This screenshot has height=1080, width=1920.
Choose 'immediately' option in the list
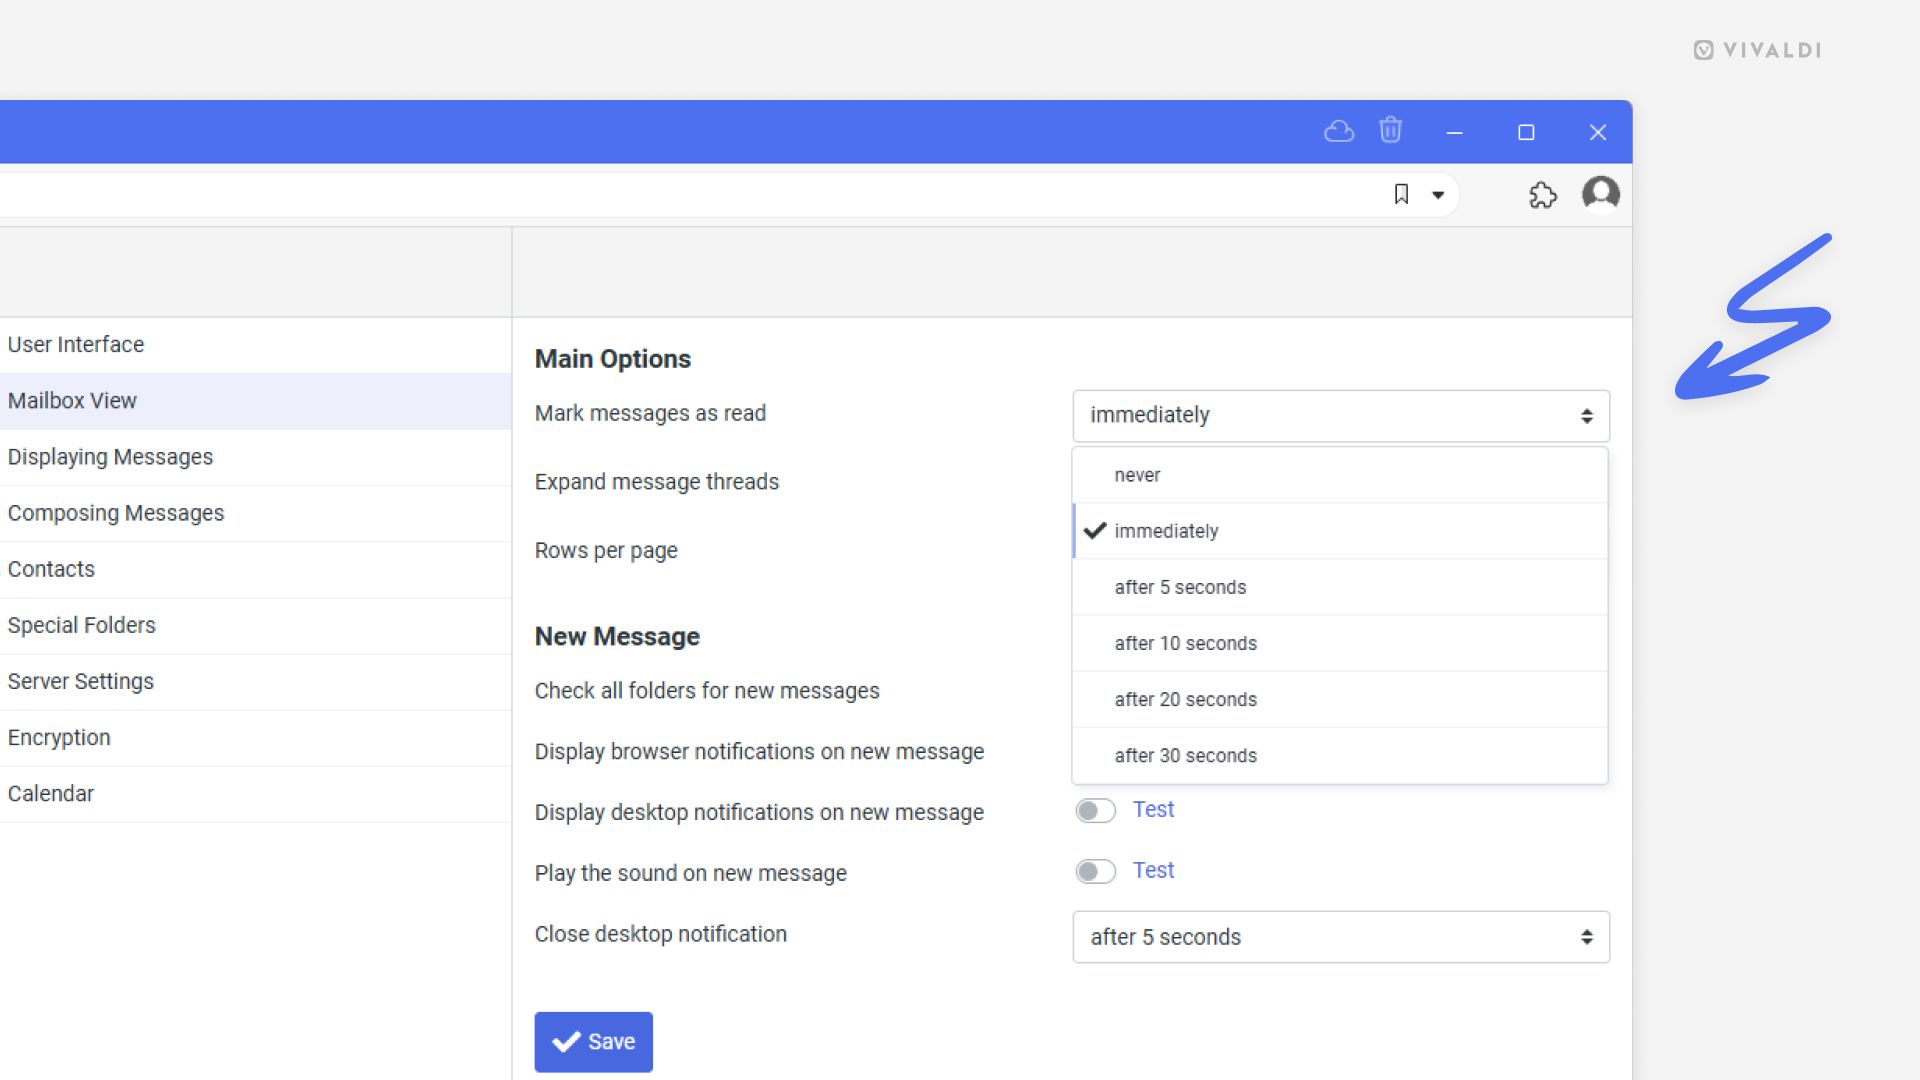click(1340, 531)
